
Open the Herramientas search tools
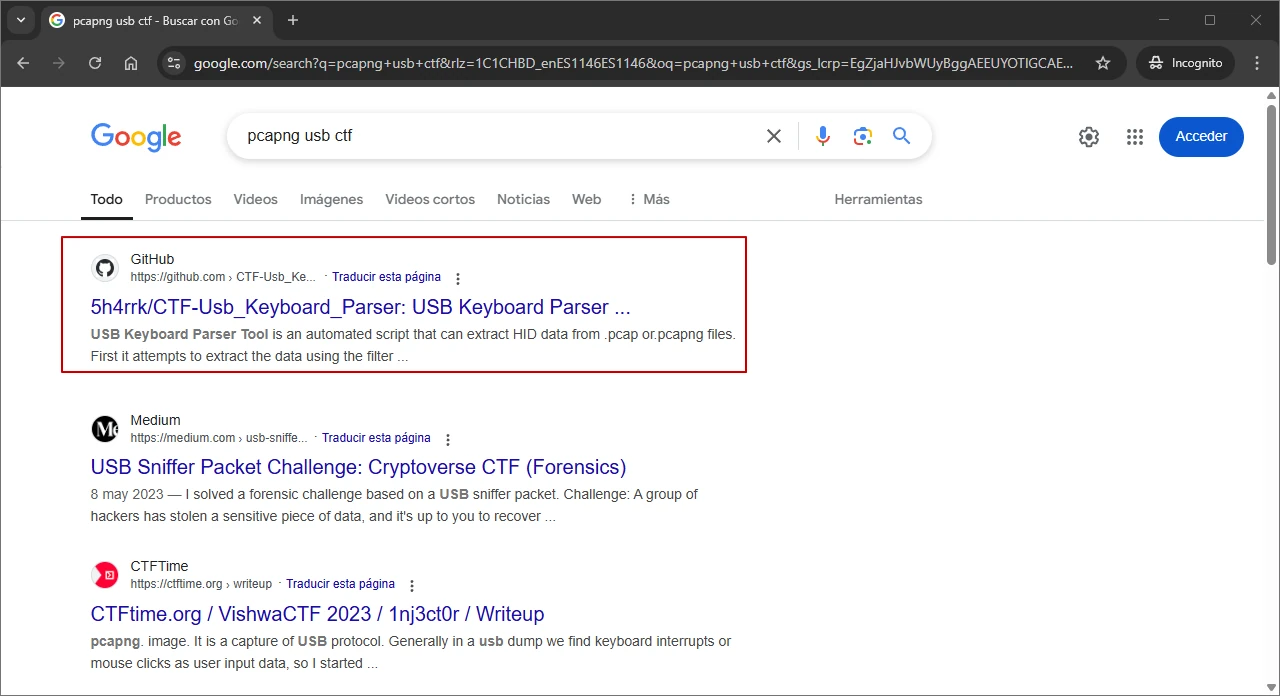[878, 199]
